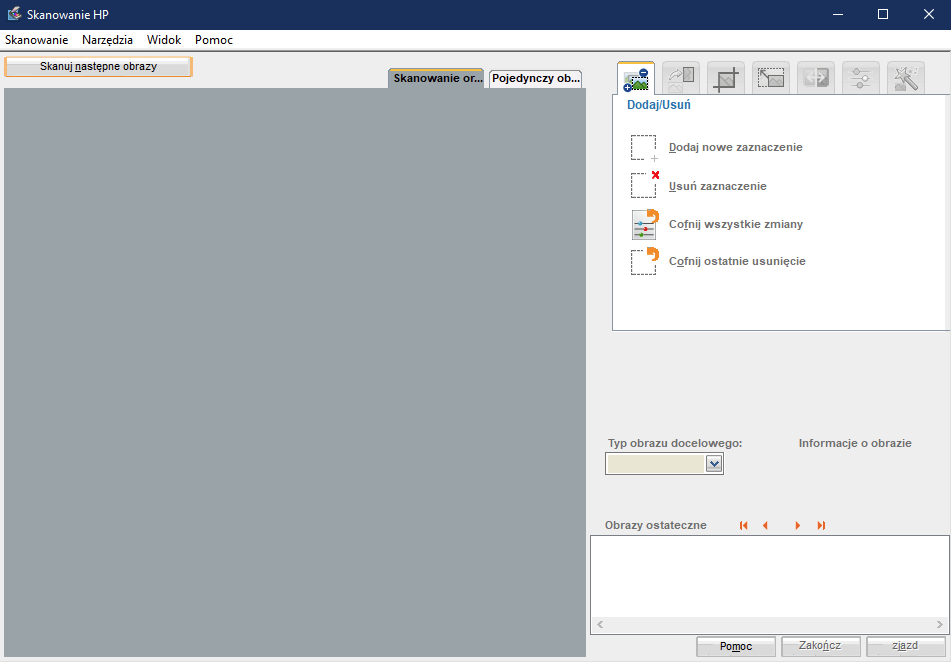Select the crop tool on the toolbar

[x=725, y=77]
